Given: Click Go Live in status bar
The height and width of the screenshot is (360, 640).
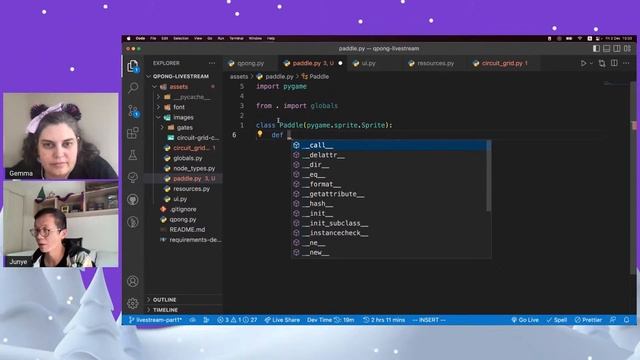Looking at the screenshot, I should coord(525,320).
